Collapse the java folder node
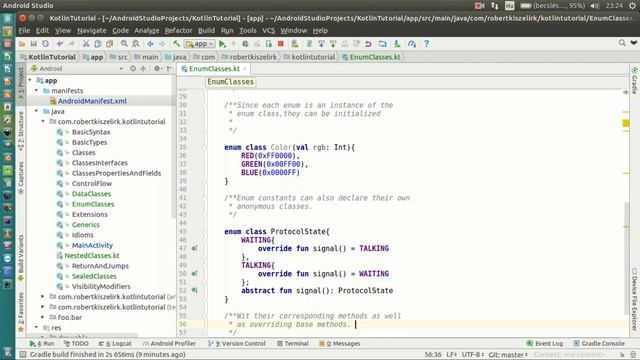The height and width of the screenshot is (360, 640). (x=37, y=111)
